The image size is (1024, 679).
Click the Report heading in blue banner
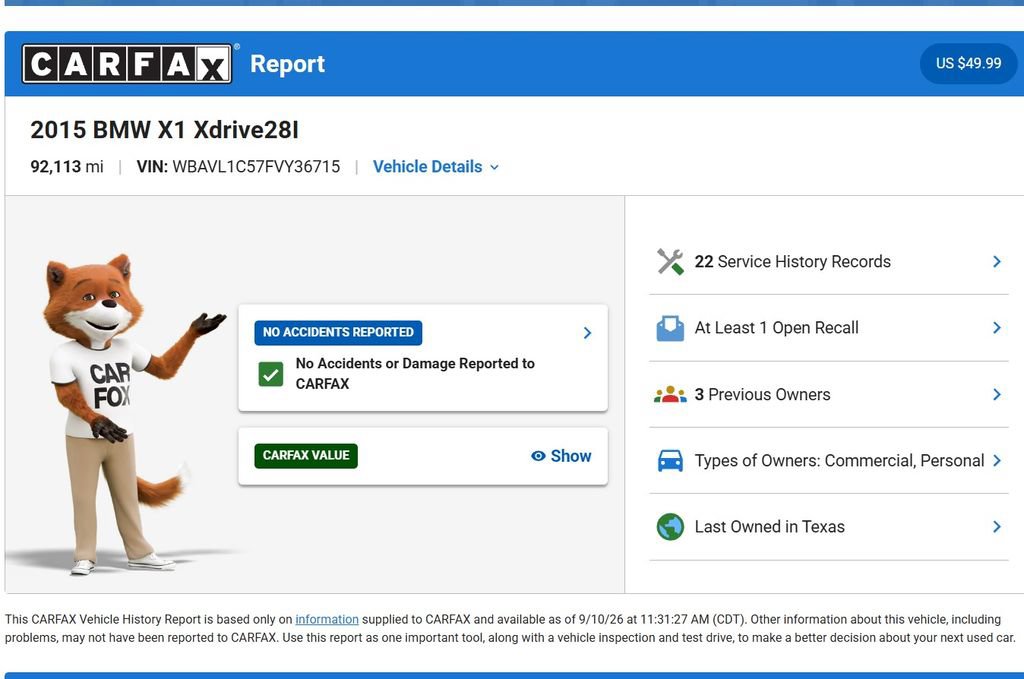click(x=287, y=64)
